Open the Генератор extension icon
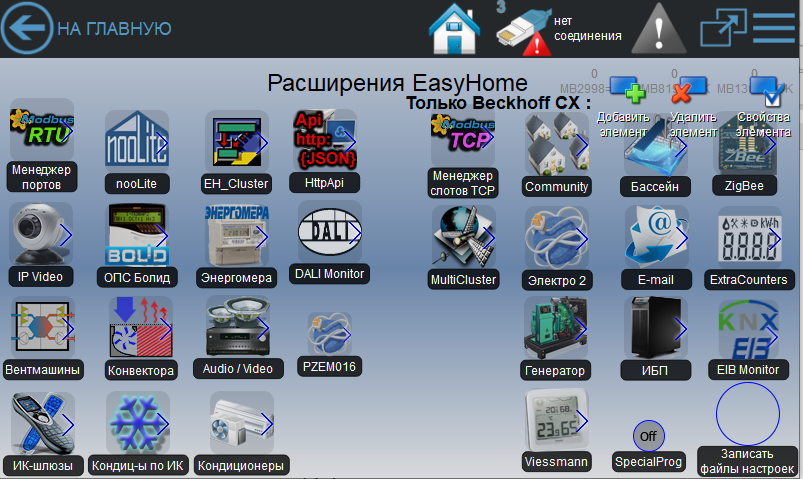 coord(556,329)
